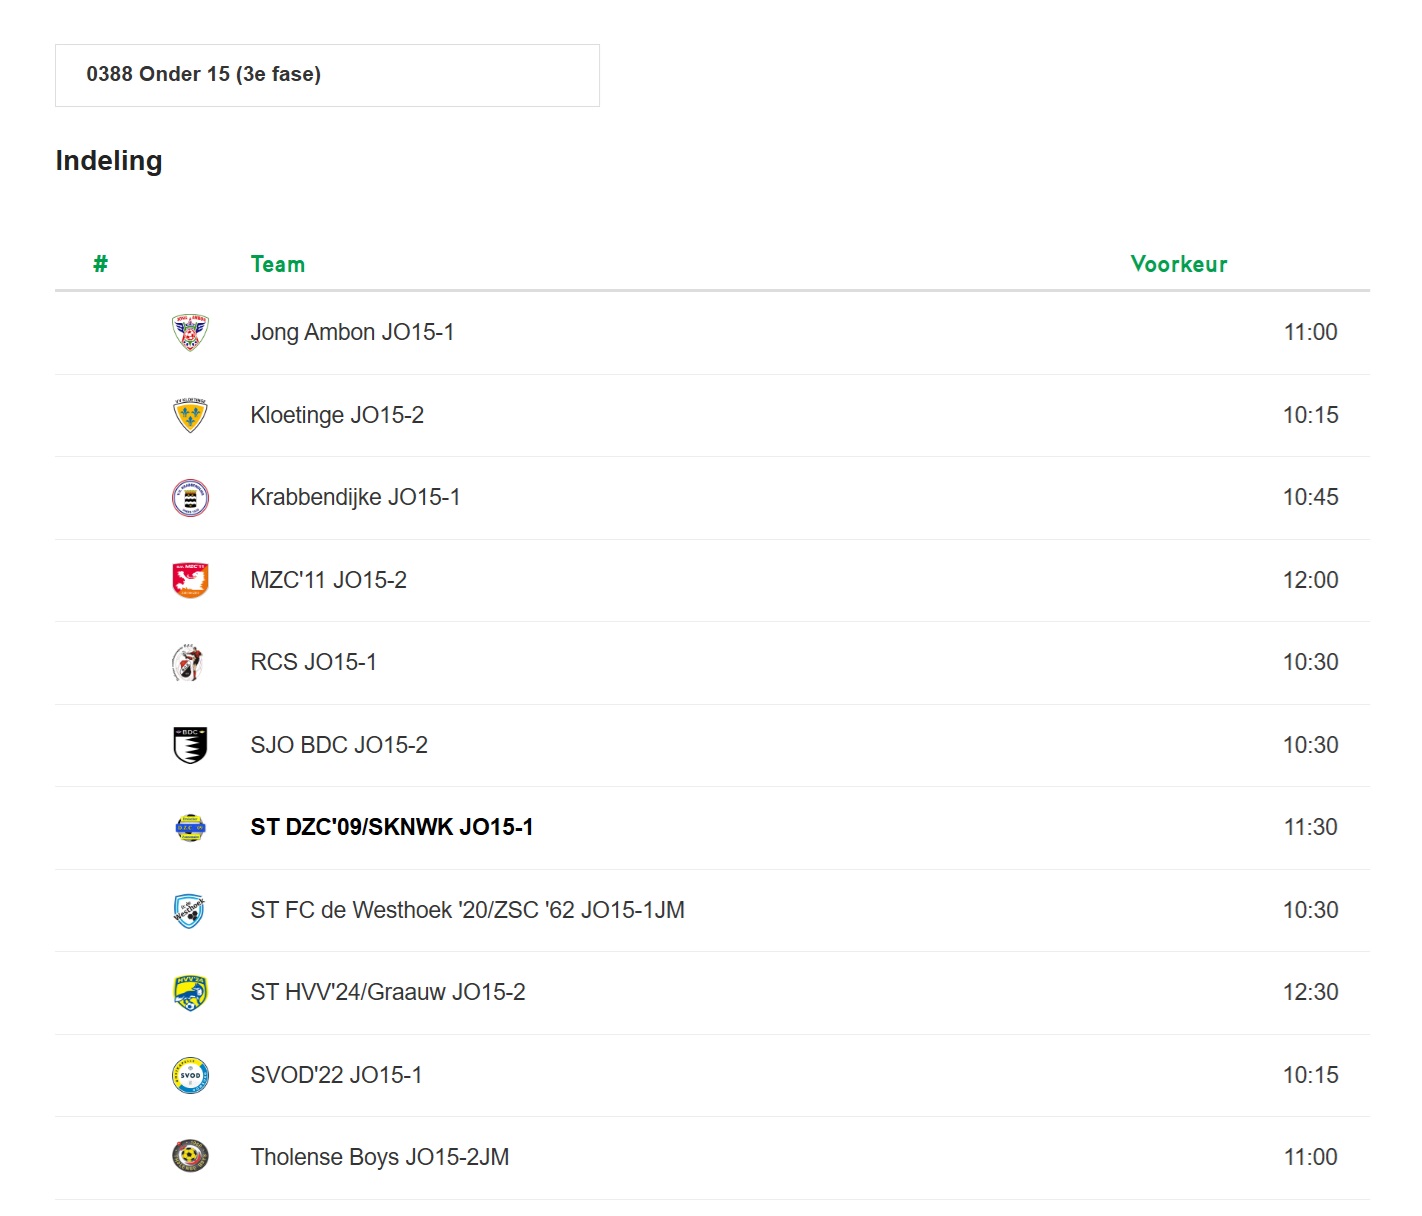Open team SJO BDC JO15-2

(x=339, y=745)
